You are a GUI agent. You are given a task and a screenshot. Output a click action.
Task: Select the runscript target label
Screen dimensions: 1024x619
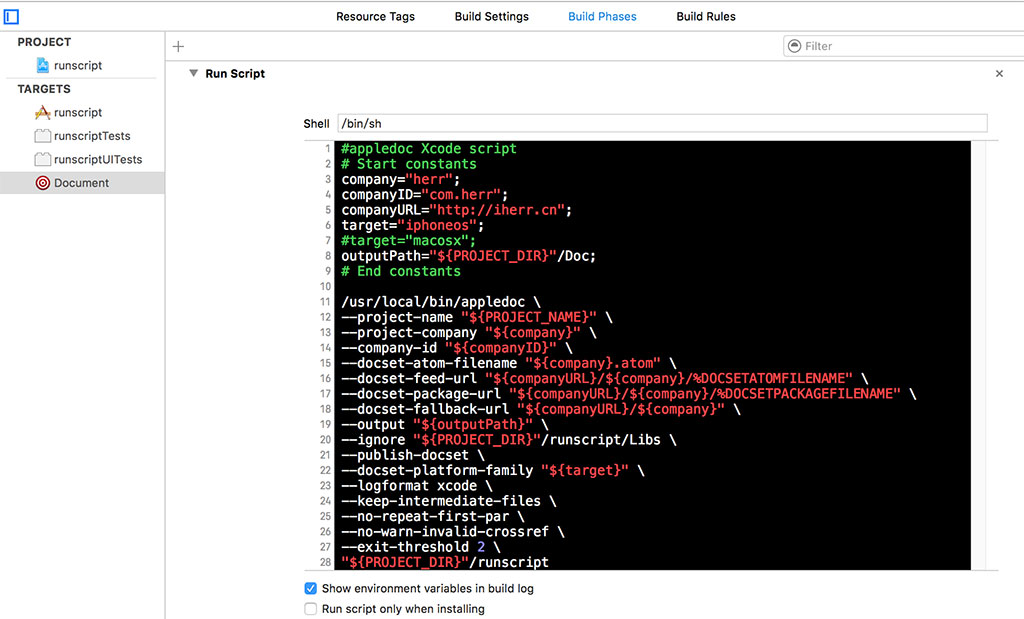tap(78, 112)
